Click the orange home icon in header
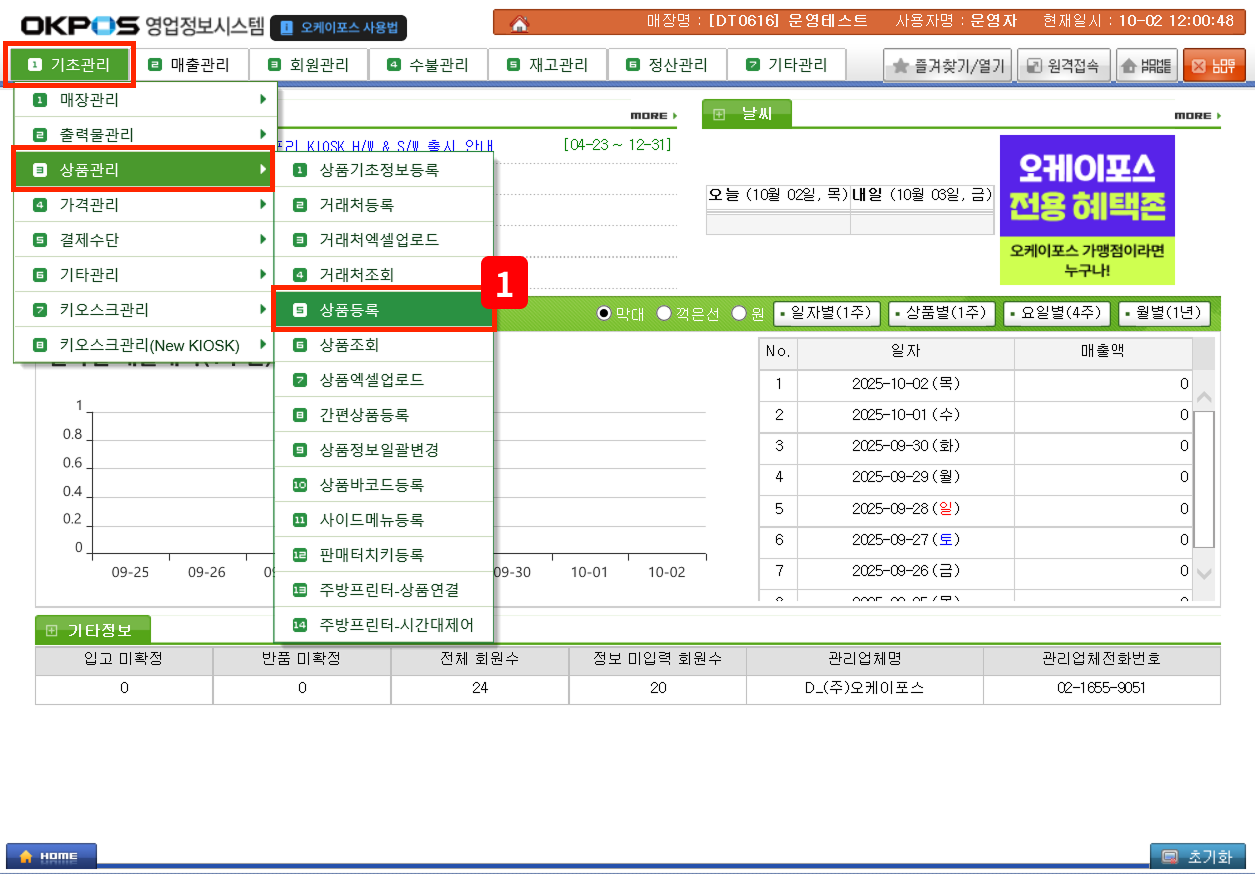Screen dimensions: 1255x874 click(x=520, y=22)
